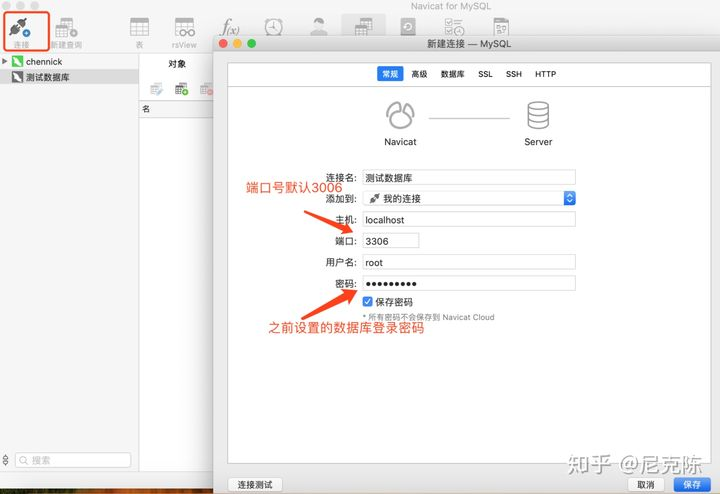This screenshot has width=720, height=494.
Task: Click the 名 column header
Action: click(x=146, y=109)
